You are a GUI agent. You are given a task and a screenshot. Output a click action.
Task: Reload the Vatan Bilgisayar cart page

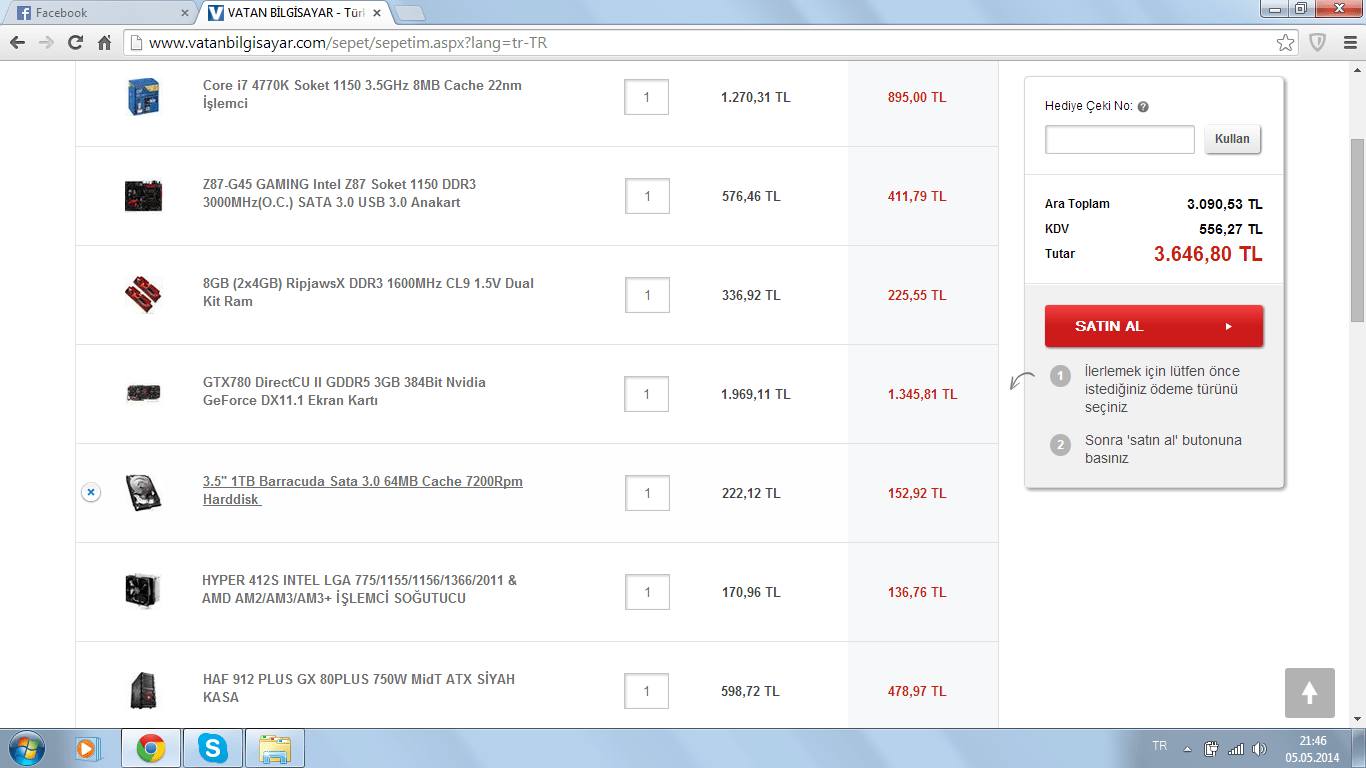(75, 43)
